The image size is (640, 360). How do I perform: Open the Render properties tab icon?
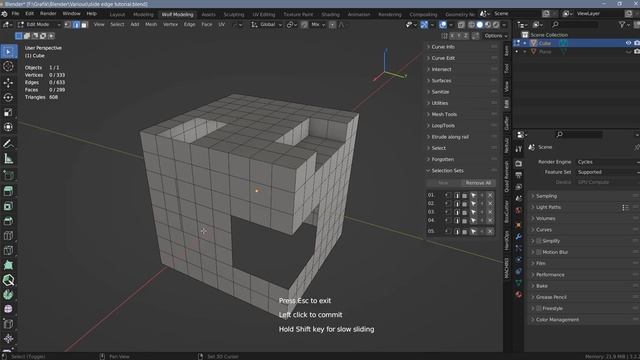[x=518, y=163]
